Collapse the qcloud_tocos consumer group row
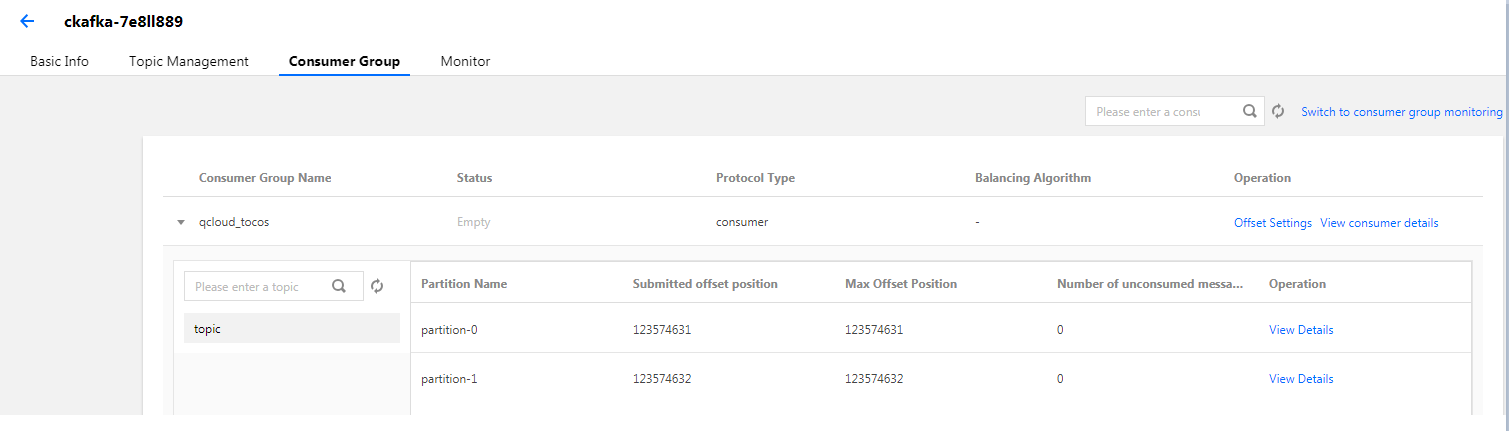This screenshot has width=1509, height=431. click(x=181, y=223)
